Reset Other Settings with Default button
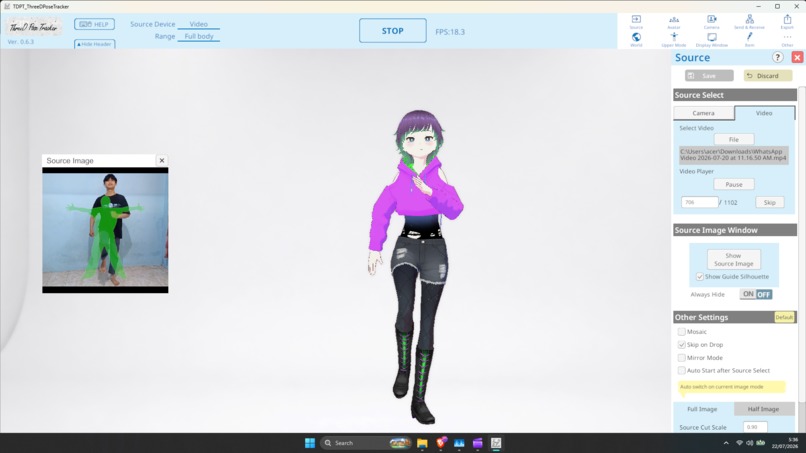 pyautogui.click(x=784, y=317)
